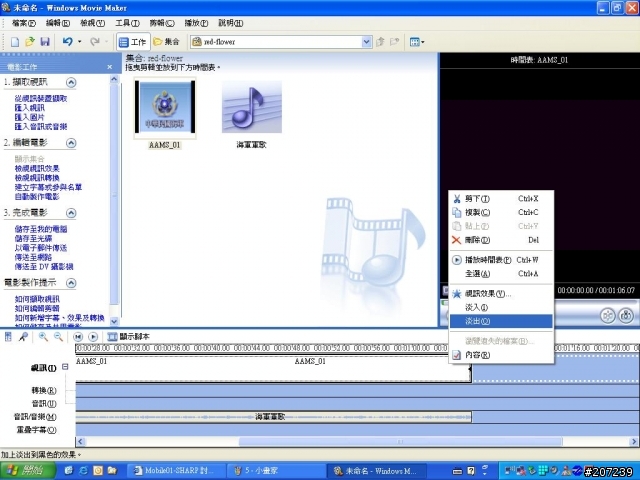Image resolution: width=640 pixels, height=480 pixels.
Task: Choose 全選 in the context menu
Action: click(x=501, y=273)
